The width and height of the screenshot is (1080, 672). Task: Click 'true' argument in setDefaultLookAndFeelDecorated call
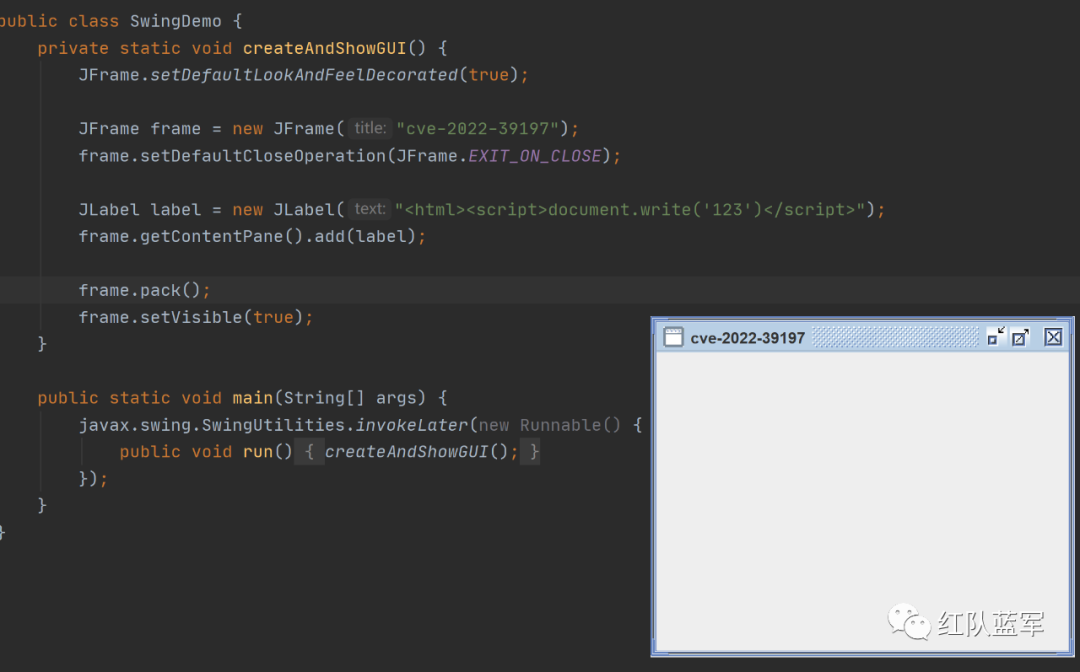pos(488,75)
